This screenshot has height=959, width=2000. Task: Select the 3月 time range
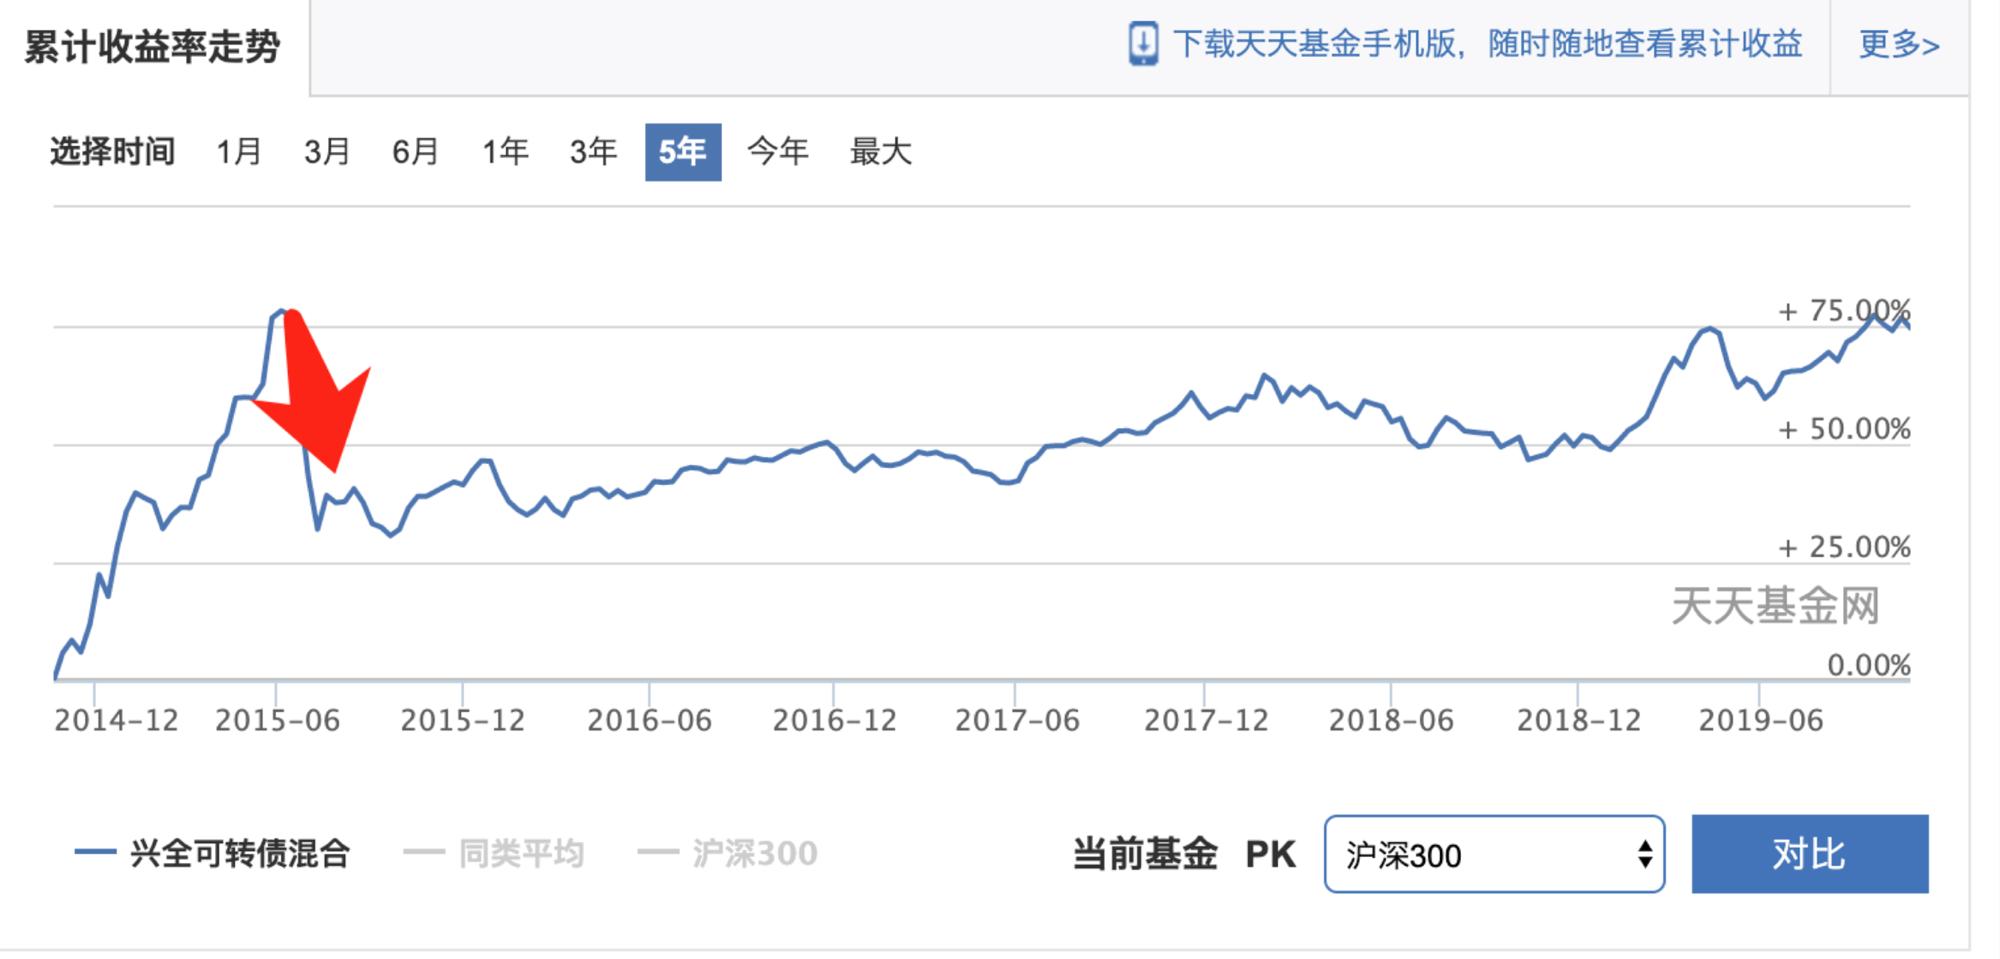[x=327, y=152]
